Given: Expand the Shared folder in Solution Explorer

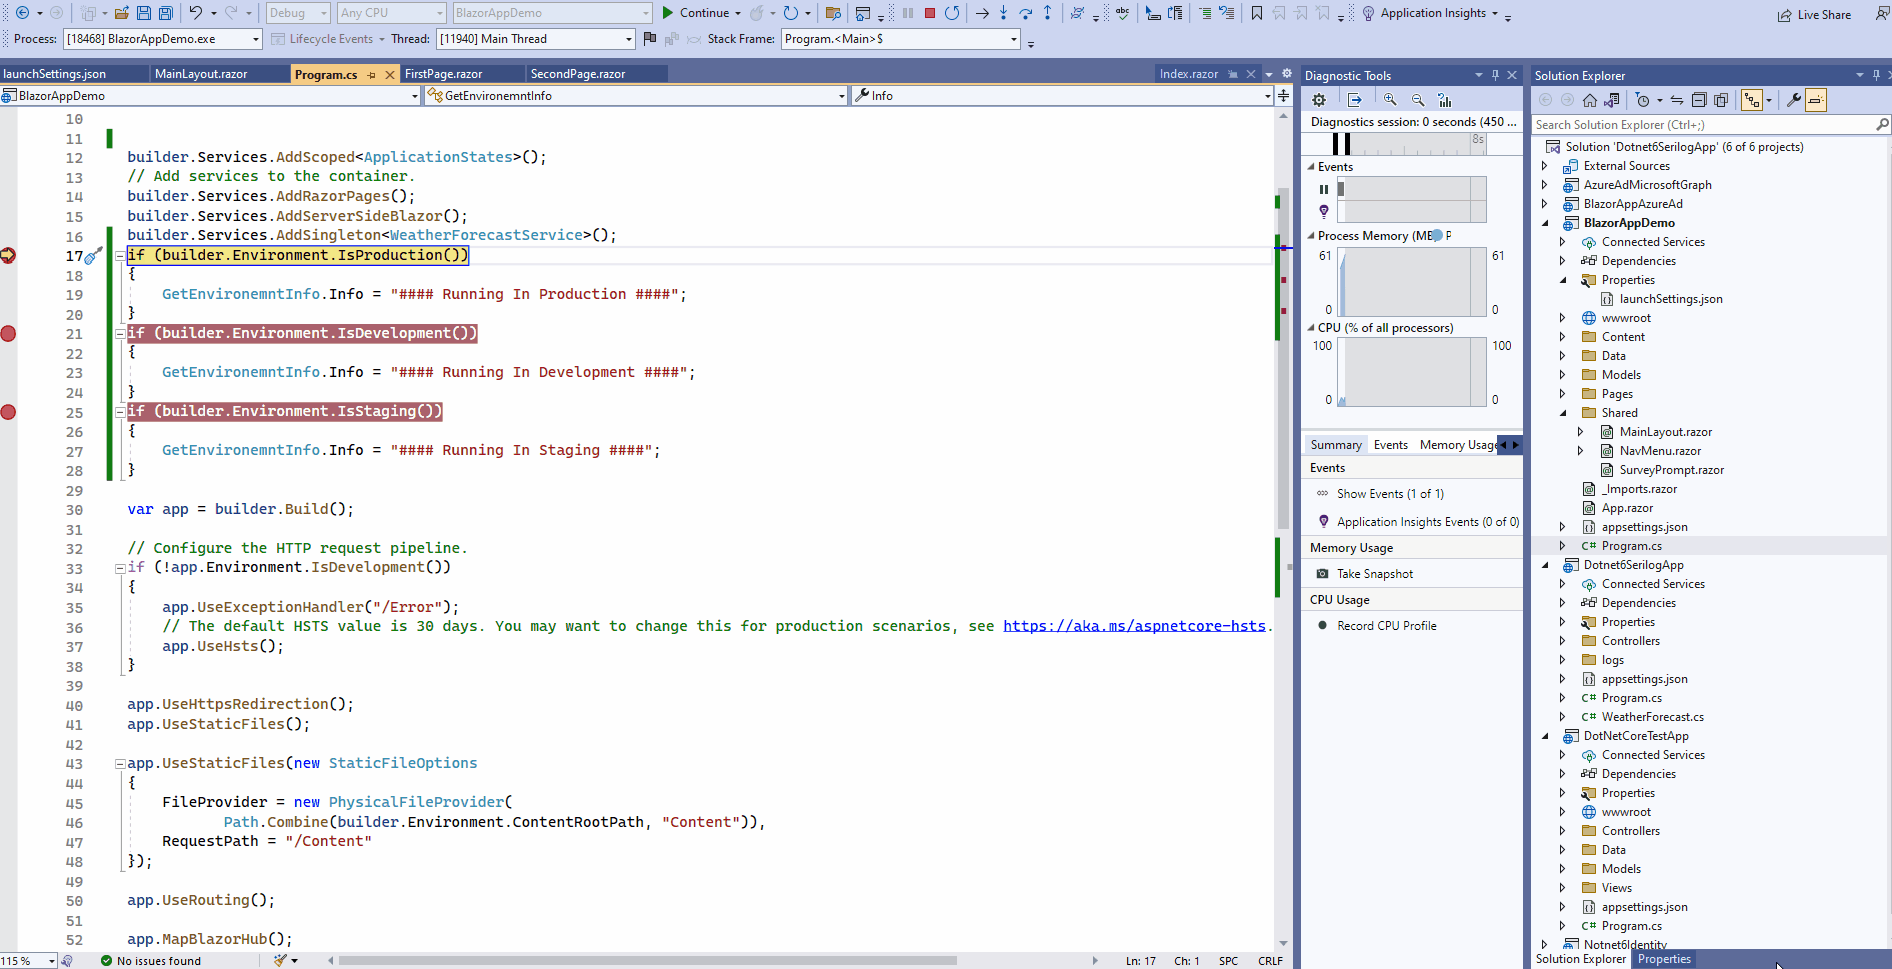Looking at the screenshot, I should [1564, 412].
